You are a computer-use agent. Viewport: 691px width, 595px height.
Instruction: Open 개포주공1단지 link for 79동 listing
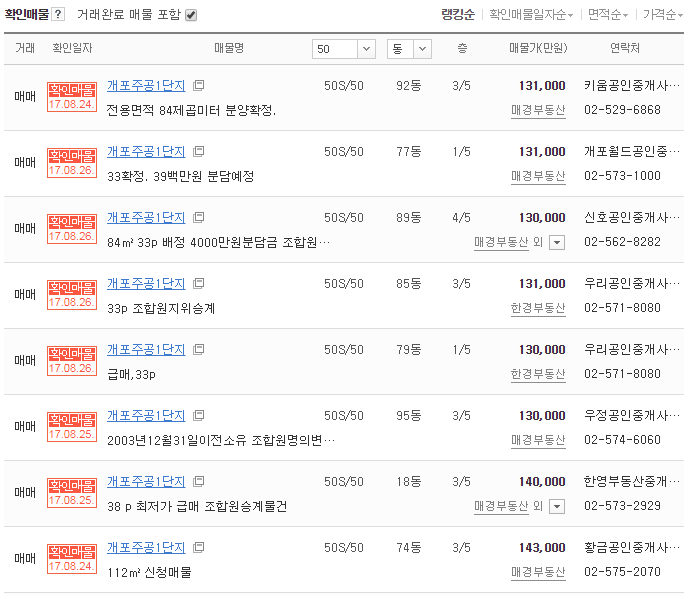tap(146, 350)
